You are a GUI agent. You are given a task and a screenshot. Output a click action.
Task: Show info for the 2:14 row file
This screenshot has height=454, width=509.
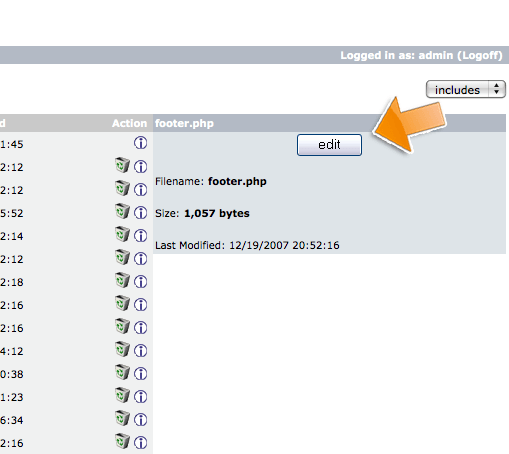140,235
